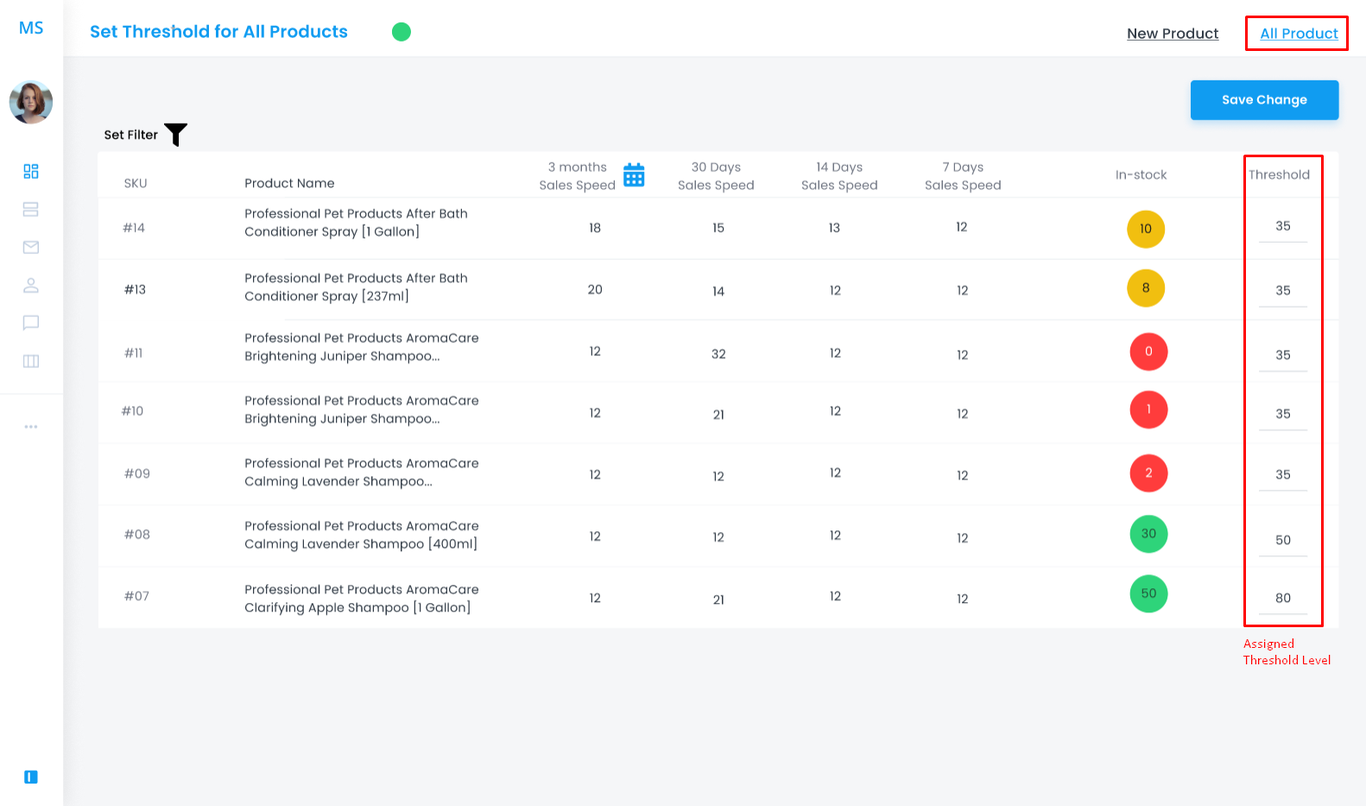Click green in-stock badge showing 50

click(x=1149, y=594)
